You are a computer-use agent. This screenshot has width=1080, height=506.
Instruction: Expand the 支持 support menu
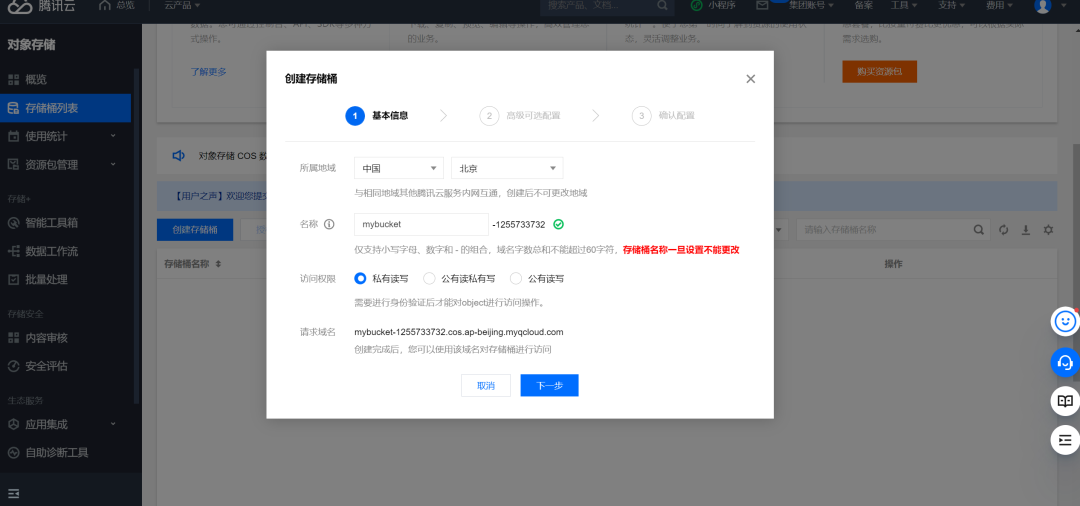click(951, 6)
